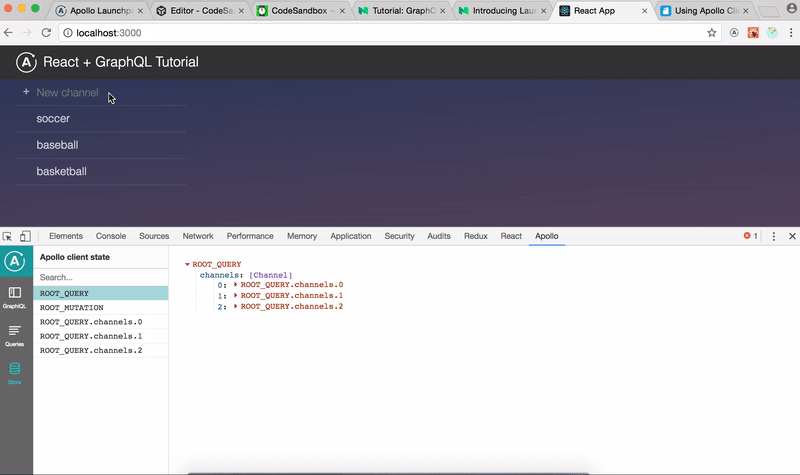This screenshot has width=800, height=475.
Task: Close the Apollo Launchpad tab
Action: point(140,11)
